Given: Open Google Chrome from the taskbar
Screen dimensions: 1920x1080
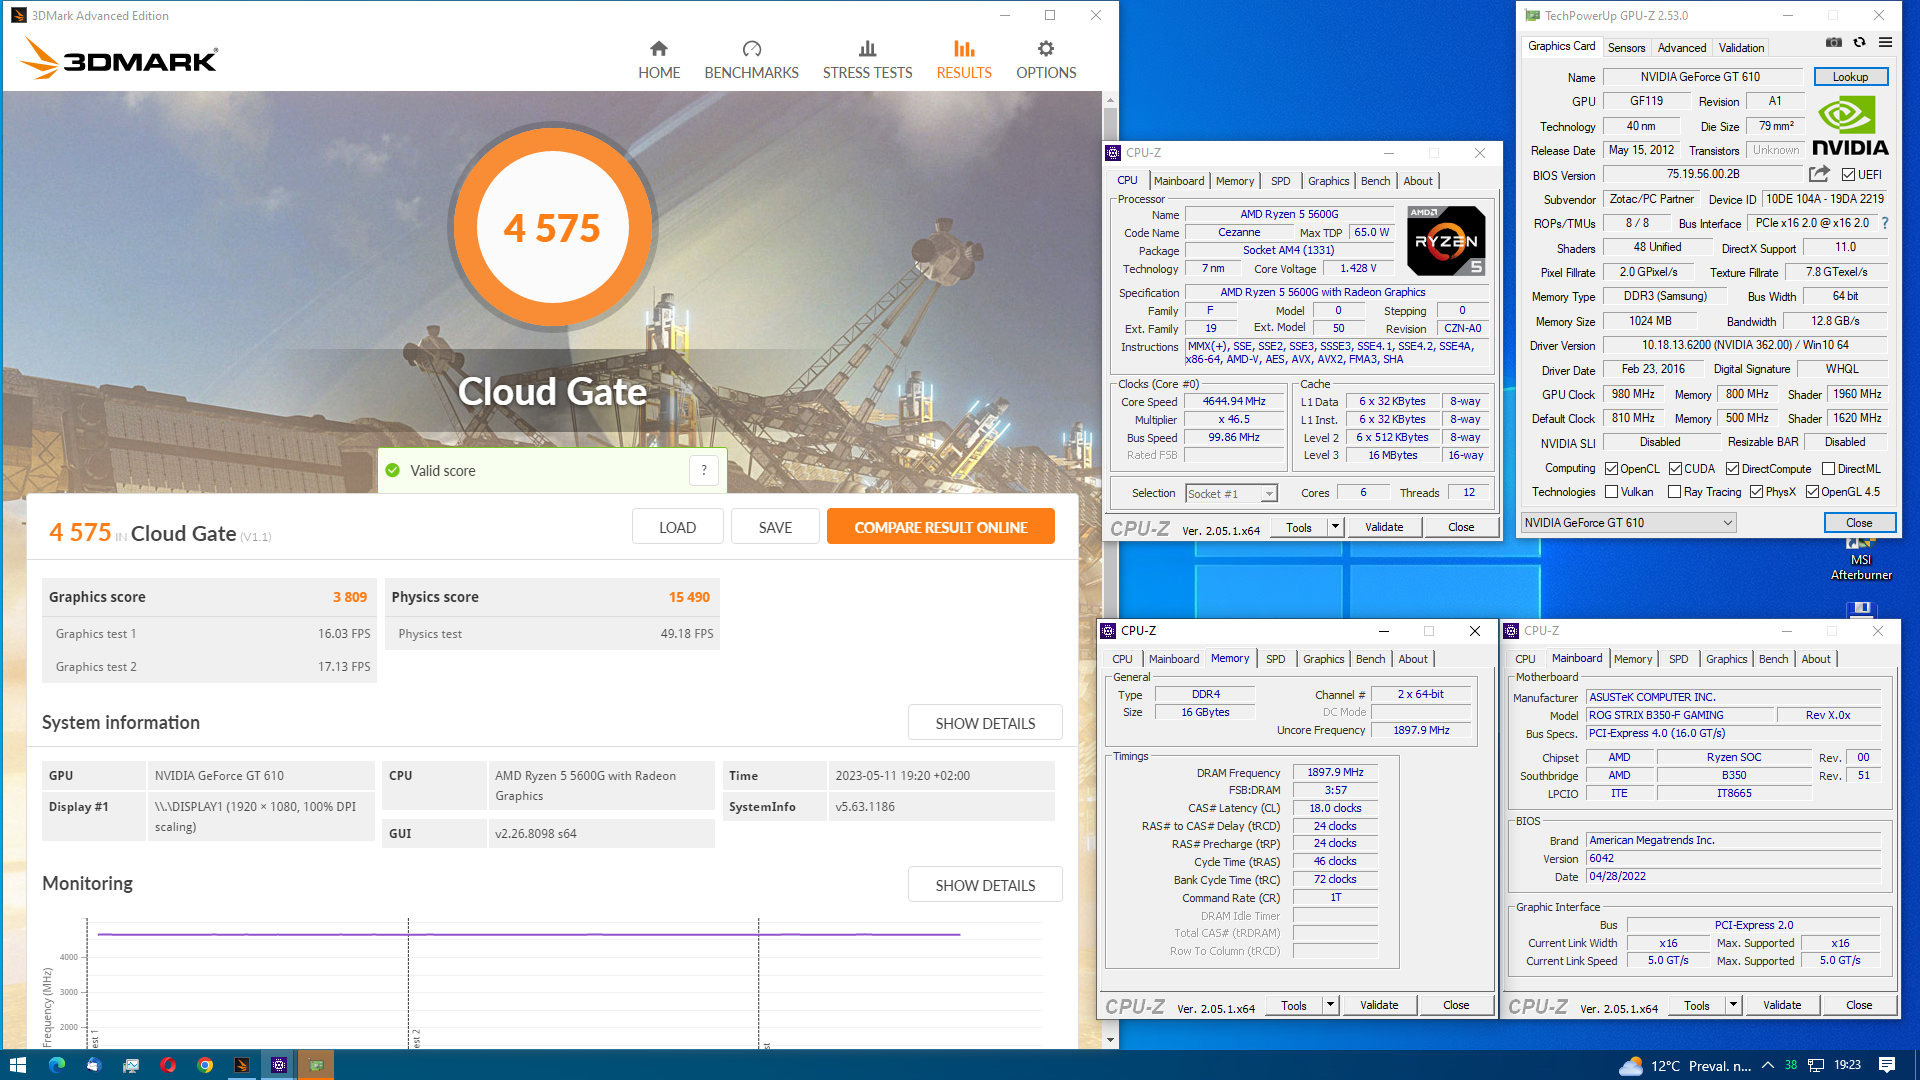Looking at the screenshot, I should click(205, 1065).
